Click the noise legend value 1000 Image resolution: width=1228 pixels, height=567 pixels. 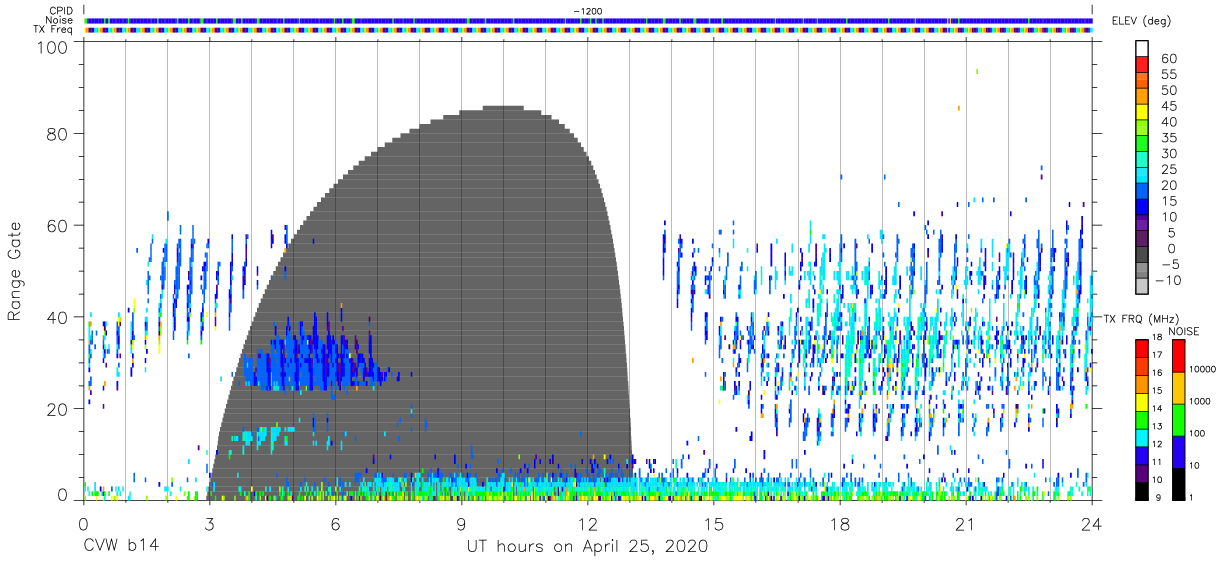tap(1200, 401)
